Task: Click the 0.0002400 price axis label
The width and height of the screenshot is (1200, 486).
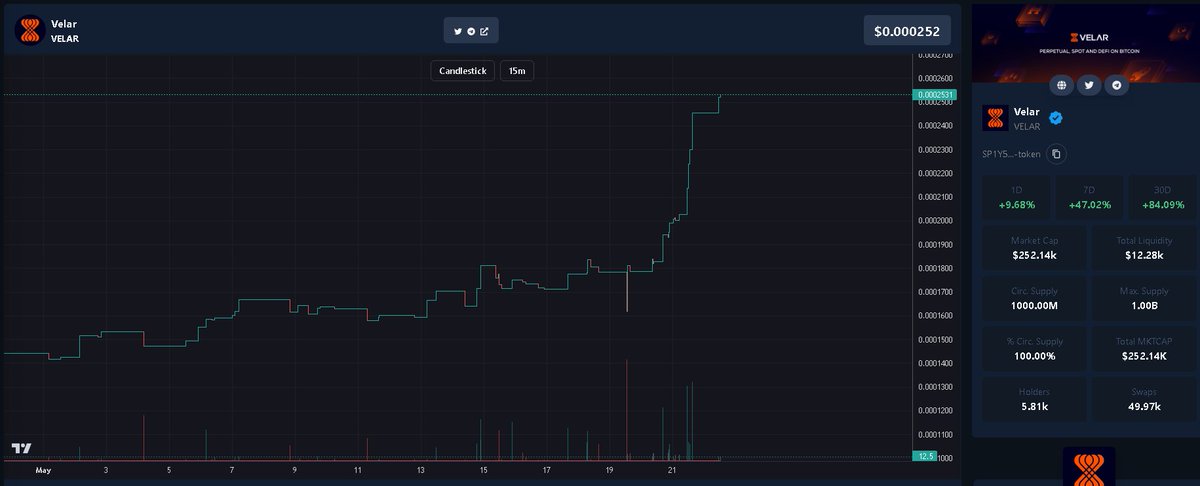Action: tap(934, 126)
